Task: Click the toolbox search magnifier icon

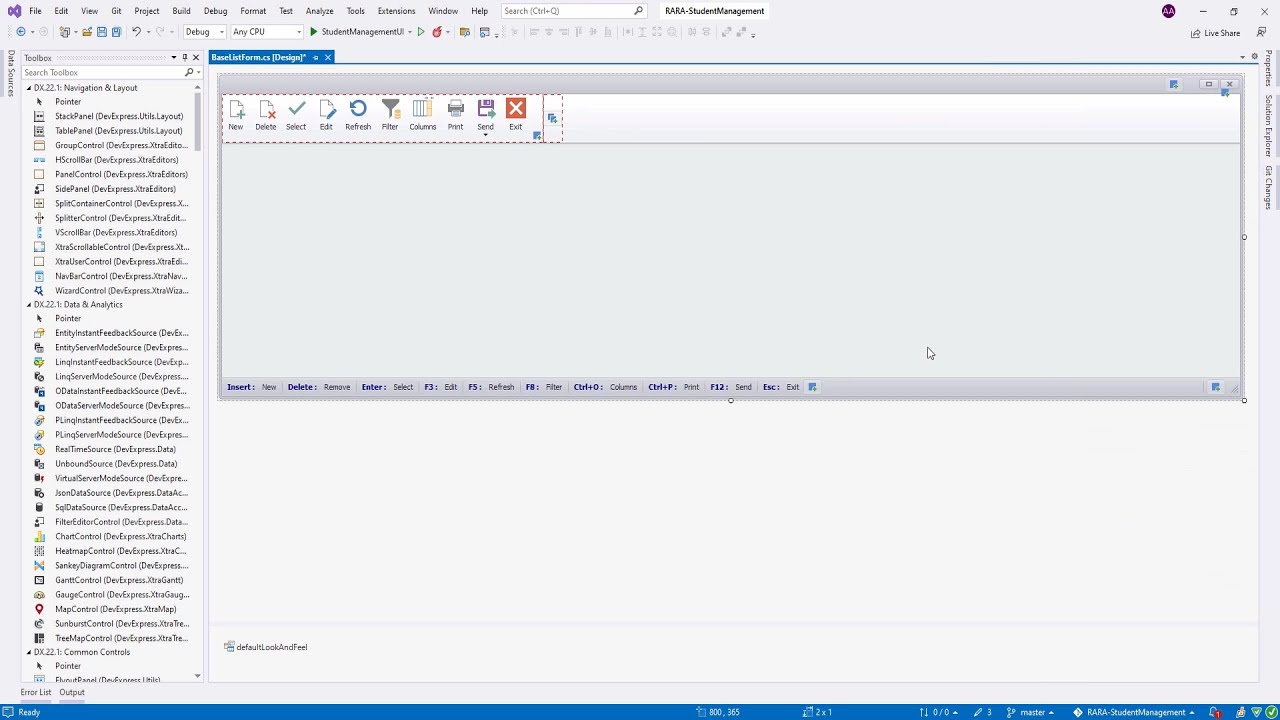Action: (189, 72)
